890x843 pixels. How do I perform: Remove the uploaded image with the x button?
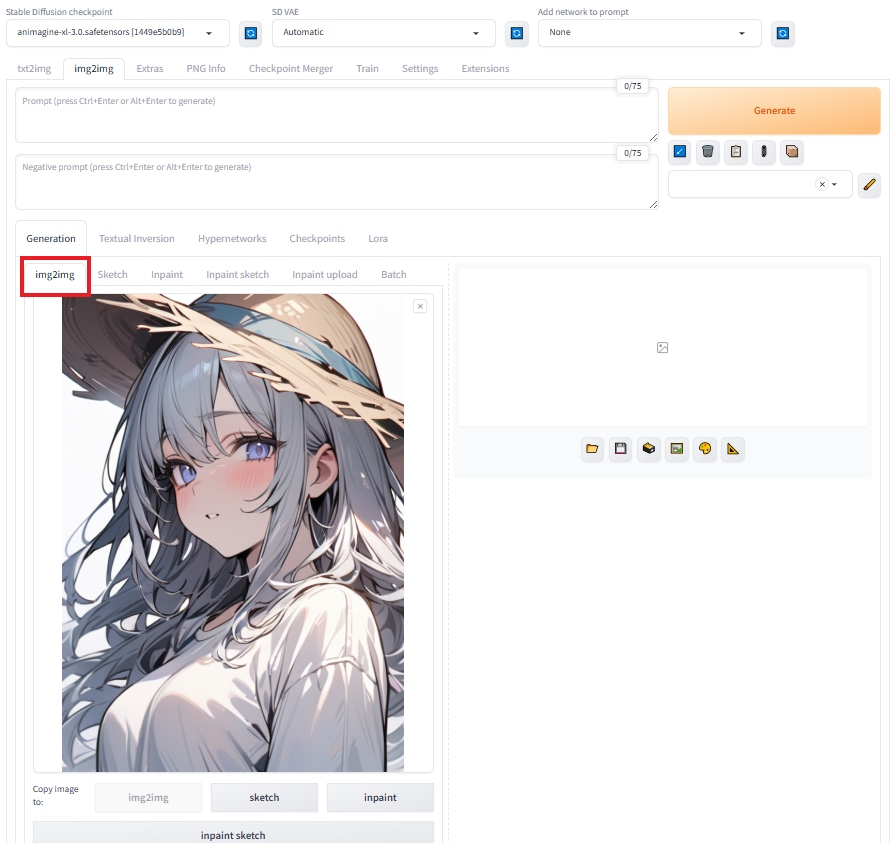[x=420, y=307]
